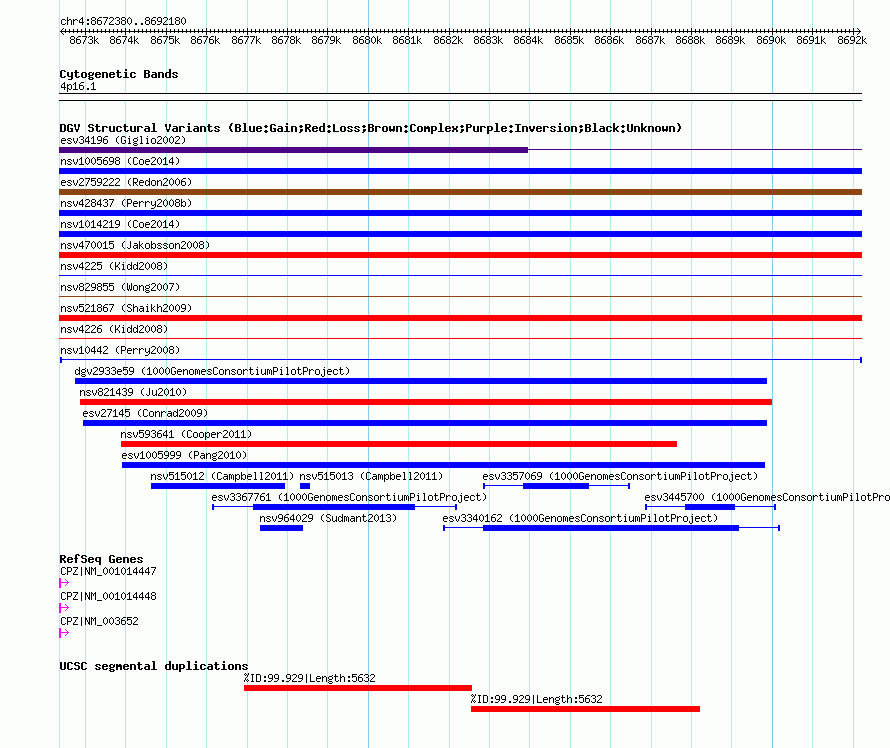890x748 pixels.
Task: Select the esv3367761 blue feature bar
Action: tap(334, 507)
